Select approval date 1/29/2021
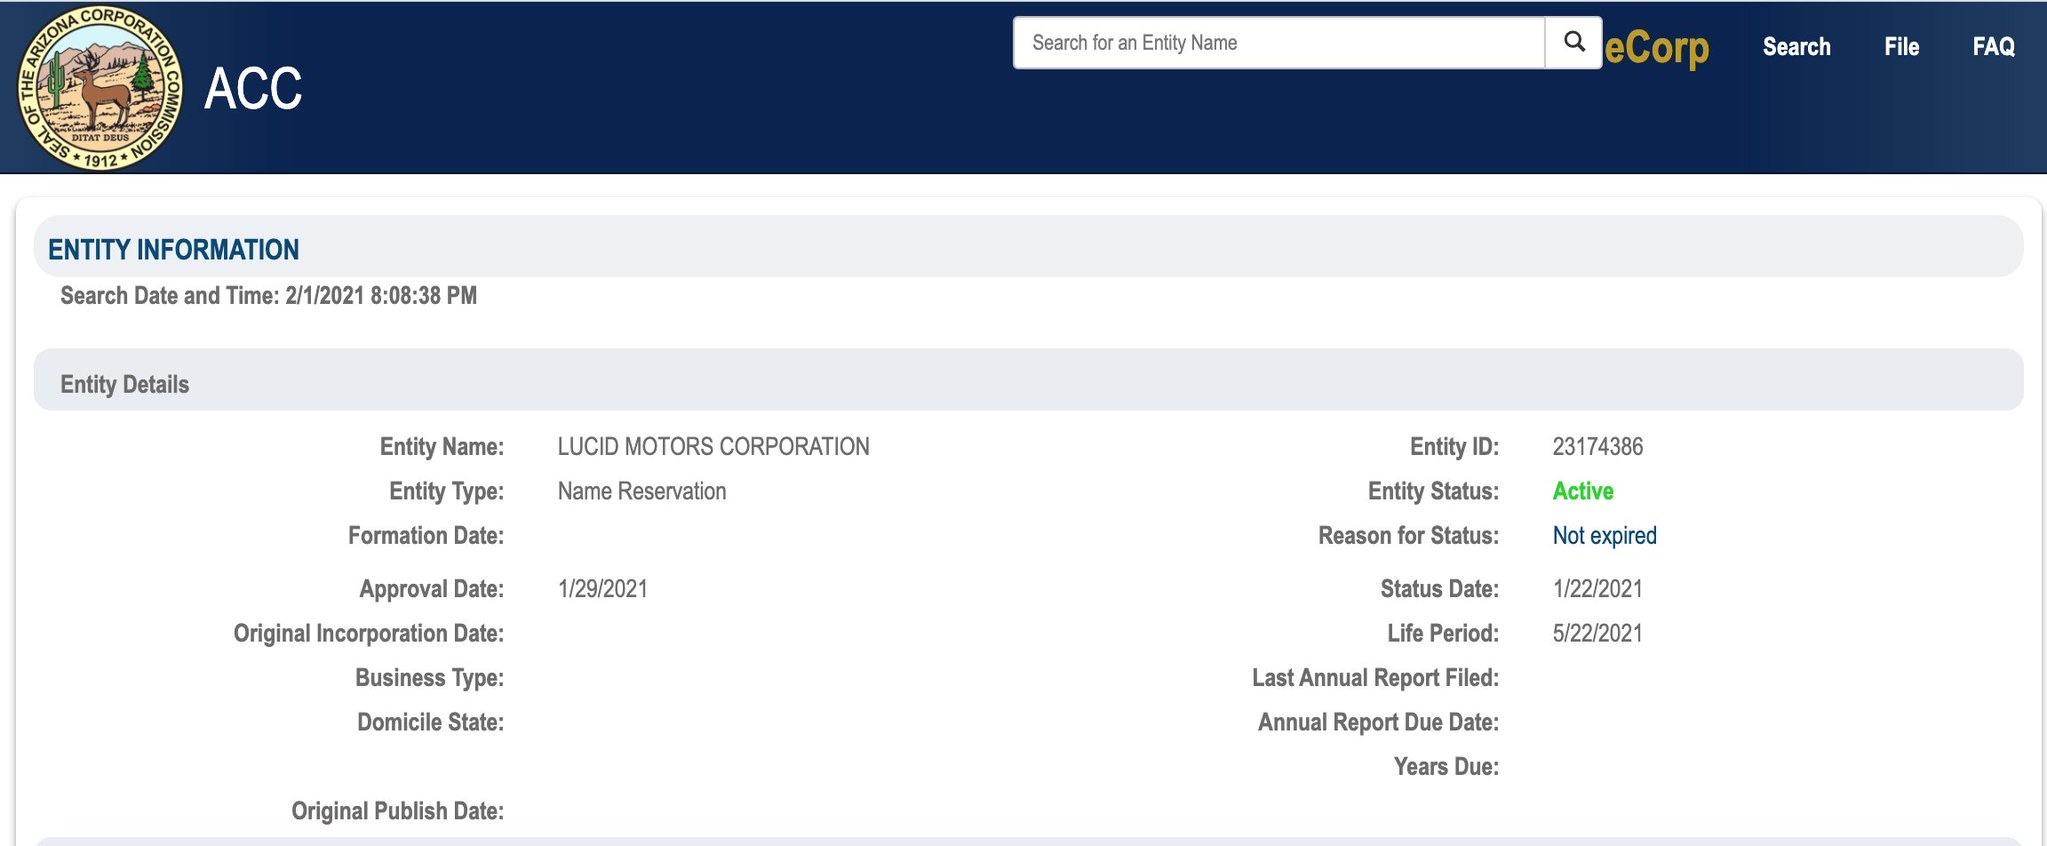Viewport: 2047px width, 846px height. click(602, 589)
